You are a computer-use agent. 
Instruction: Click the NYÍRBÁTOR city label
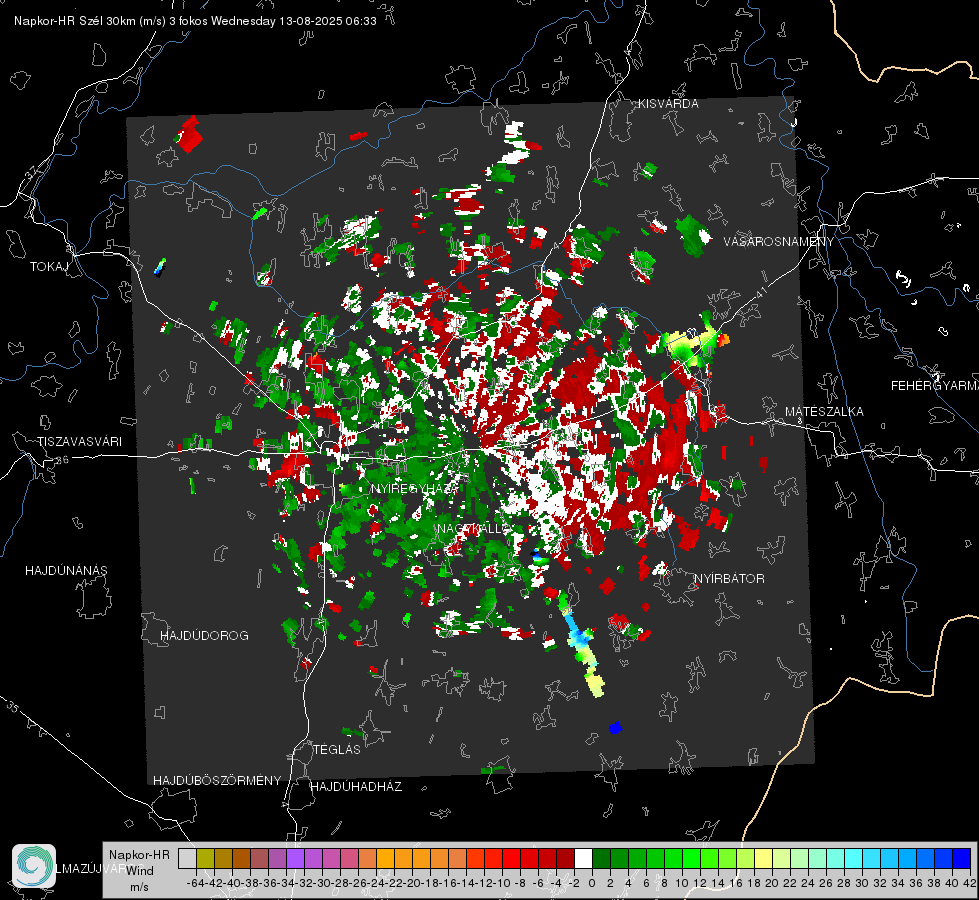coord(729,579)
